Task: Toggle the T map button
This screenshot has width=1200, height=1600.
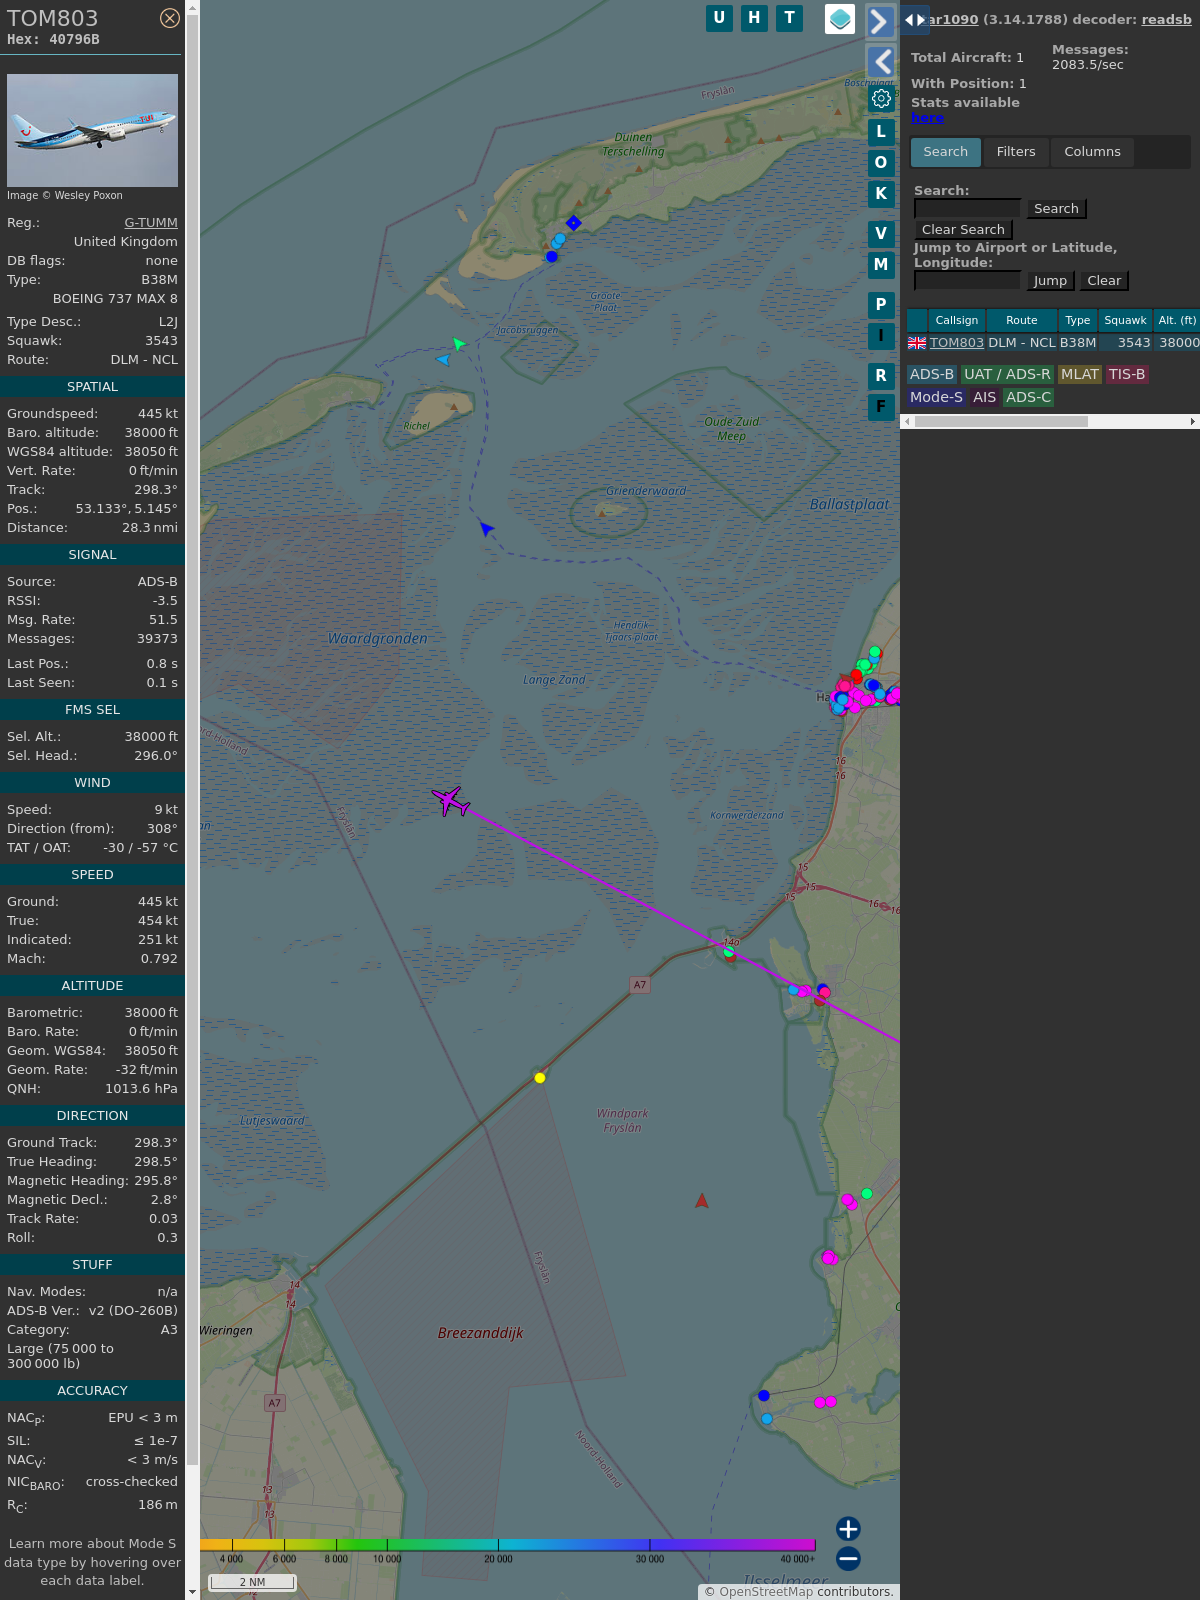Action: (790, 18)
